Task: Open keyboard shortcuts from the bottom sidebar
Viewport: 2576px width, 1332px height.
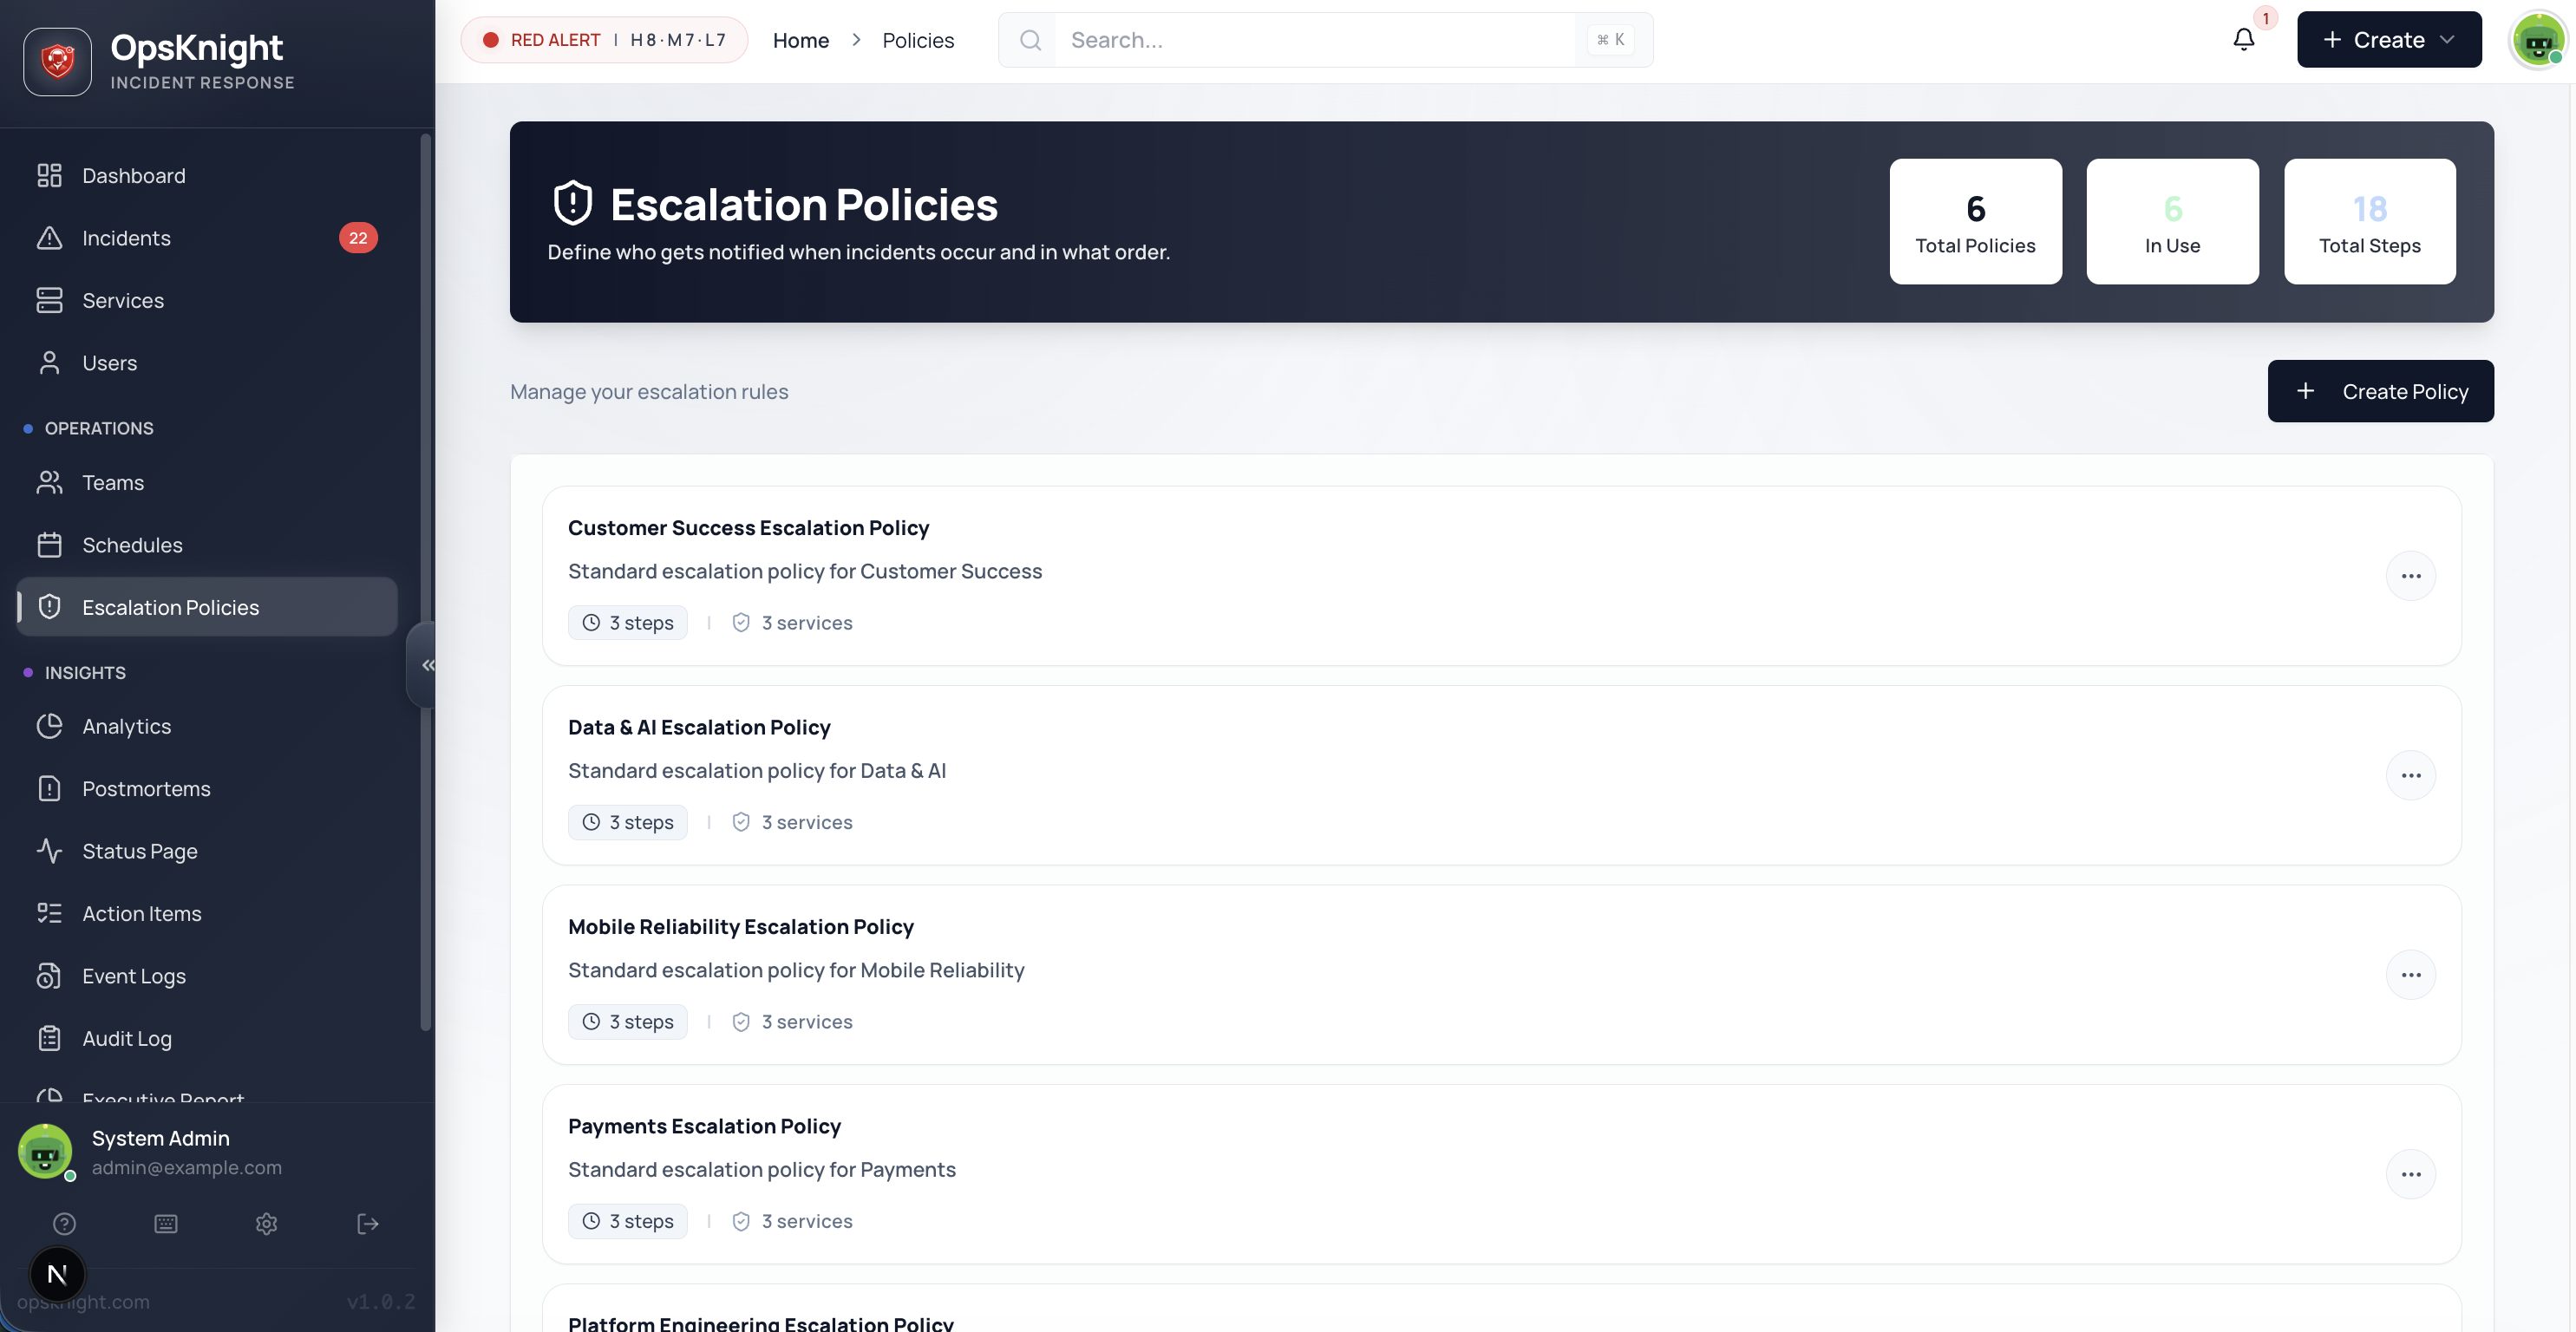Action: click(x=166, y=1223)
